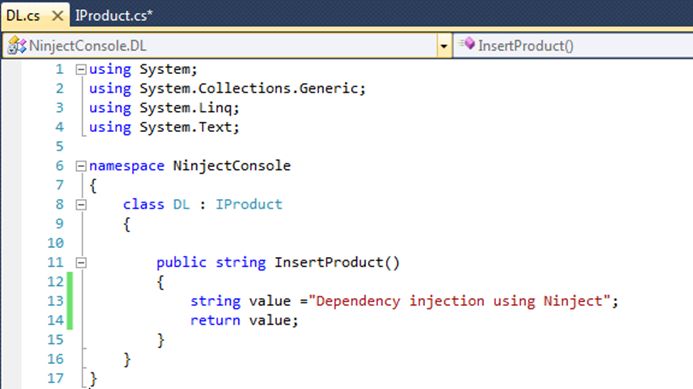Place cursor in the Dependency injection string
This screenshot has height=389, width=693.
click(x=460, y=301)
